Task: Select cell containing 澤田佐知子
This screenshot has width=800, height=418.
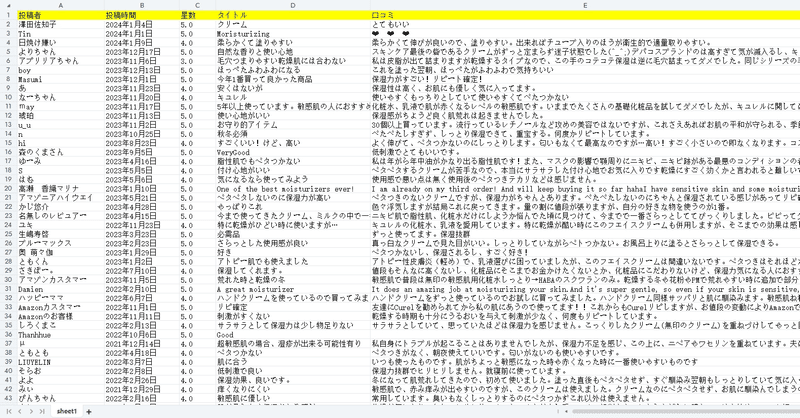Action: pos(60,24)
